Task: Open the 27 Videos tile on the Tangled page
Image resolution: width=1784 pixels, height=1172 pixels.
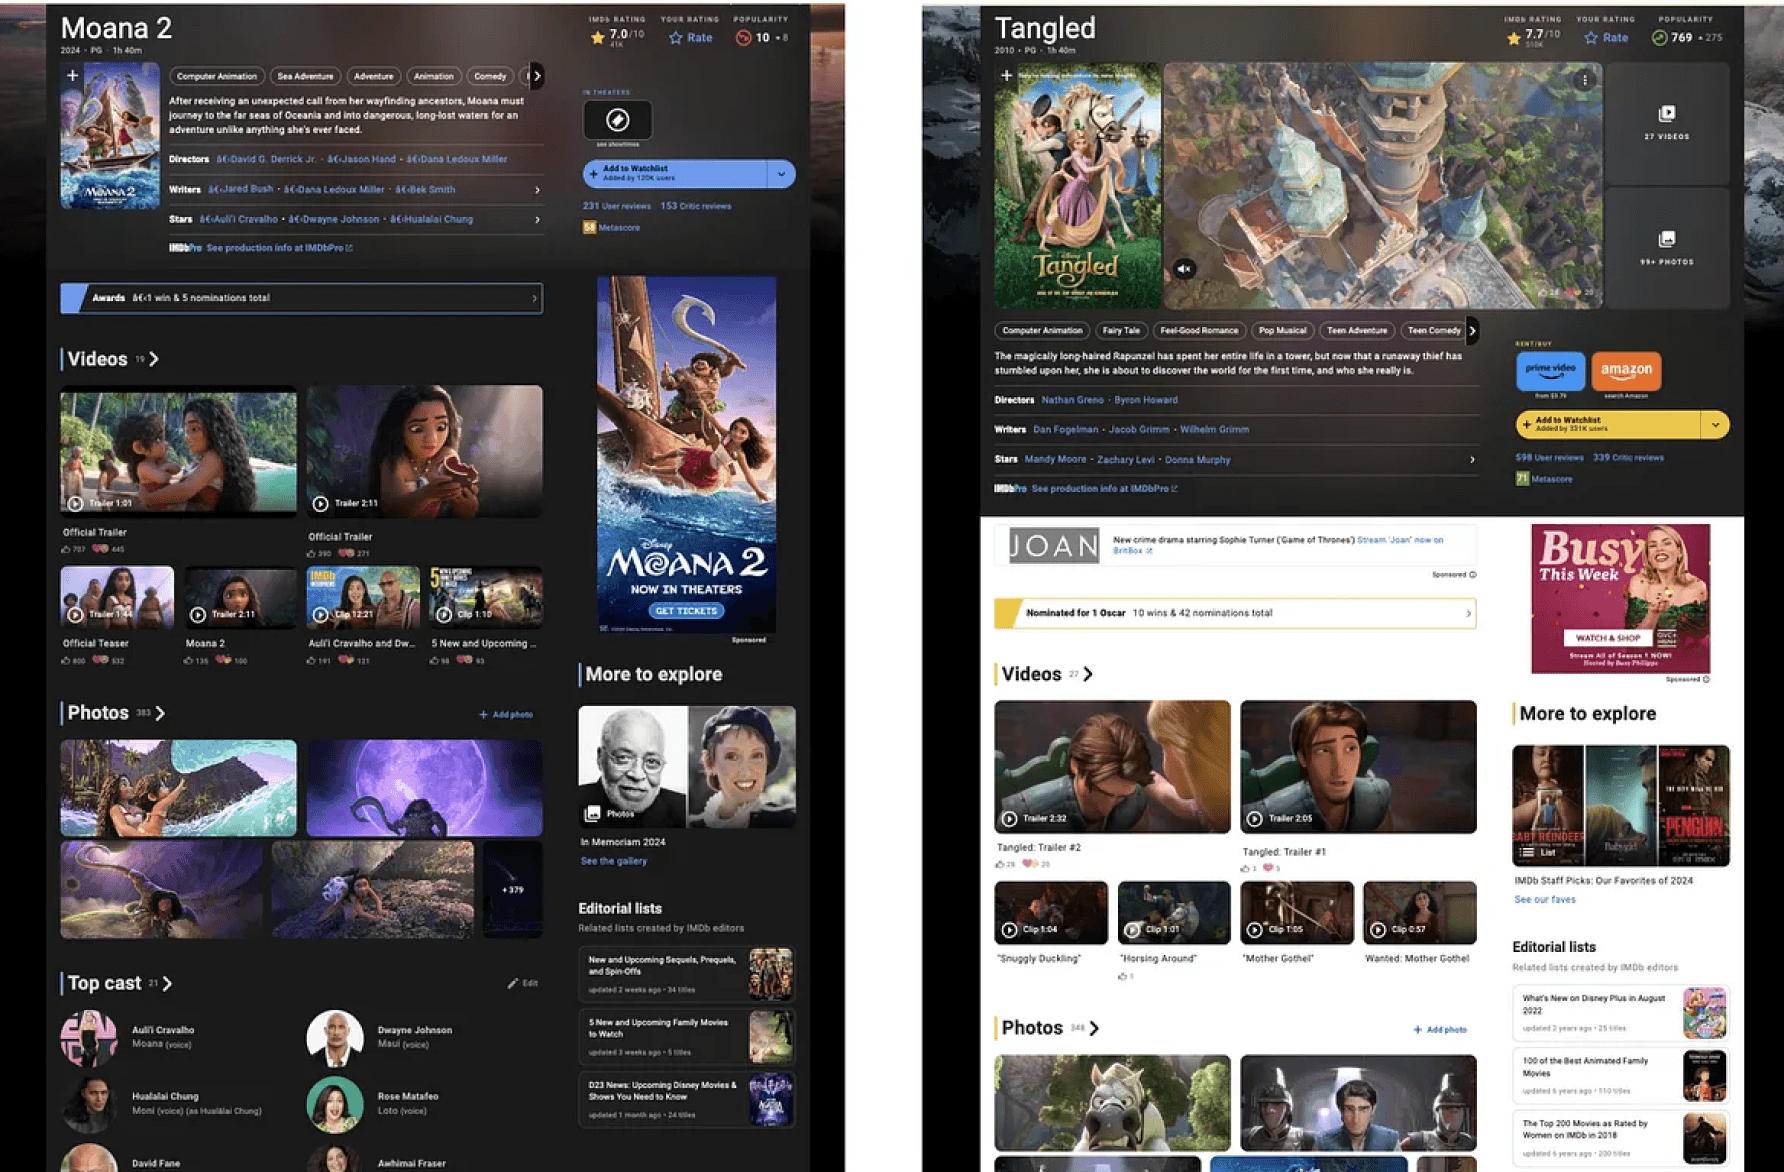Action: point(1667,122)
